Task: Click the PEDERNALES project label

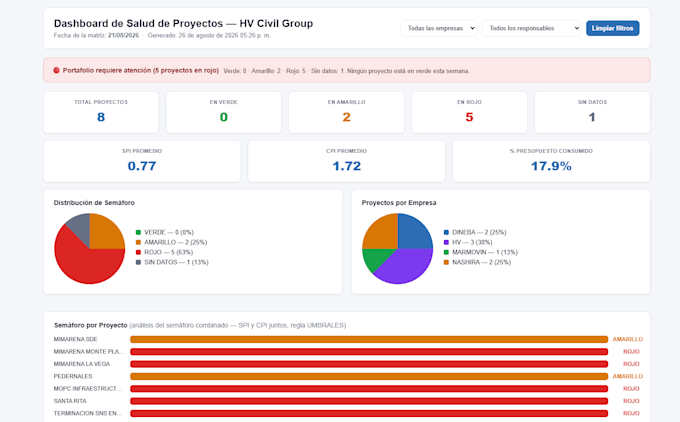Action: click(73, 376)
